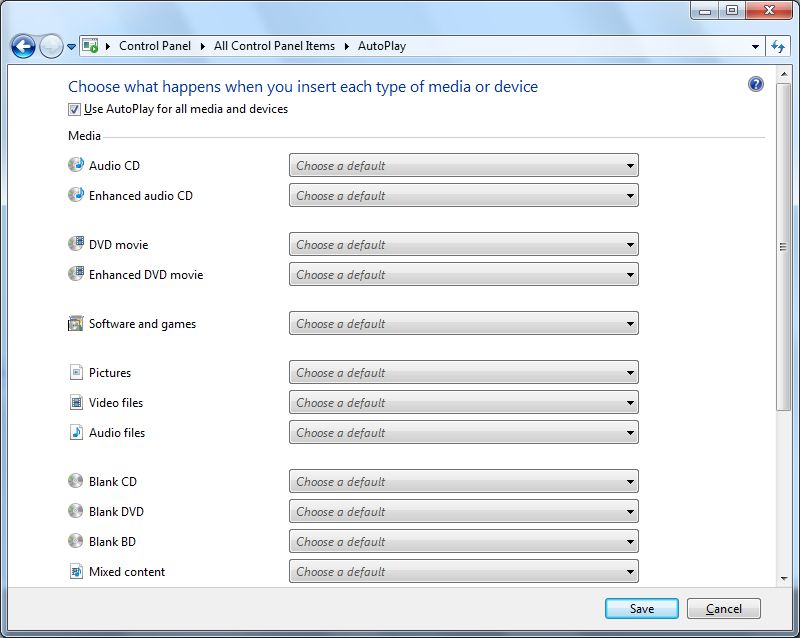
Task: Navigate to Control Panel breadcrumb
Action: point(155,46)
